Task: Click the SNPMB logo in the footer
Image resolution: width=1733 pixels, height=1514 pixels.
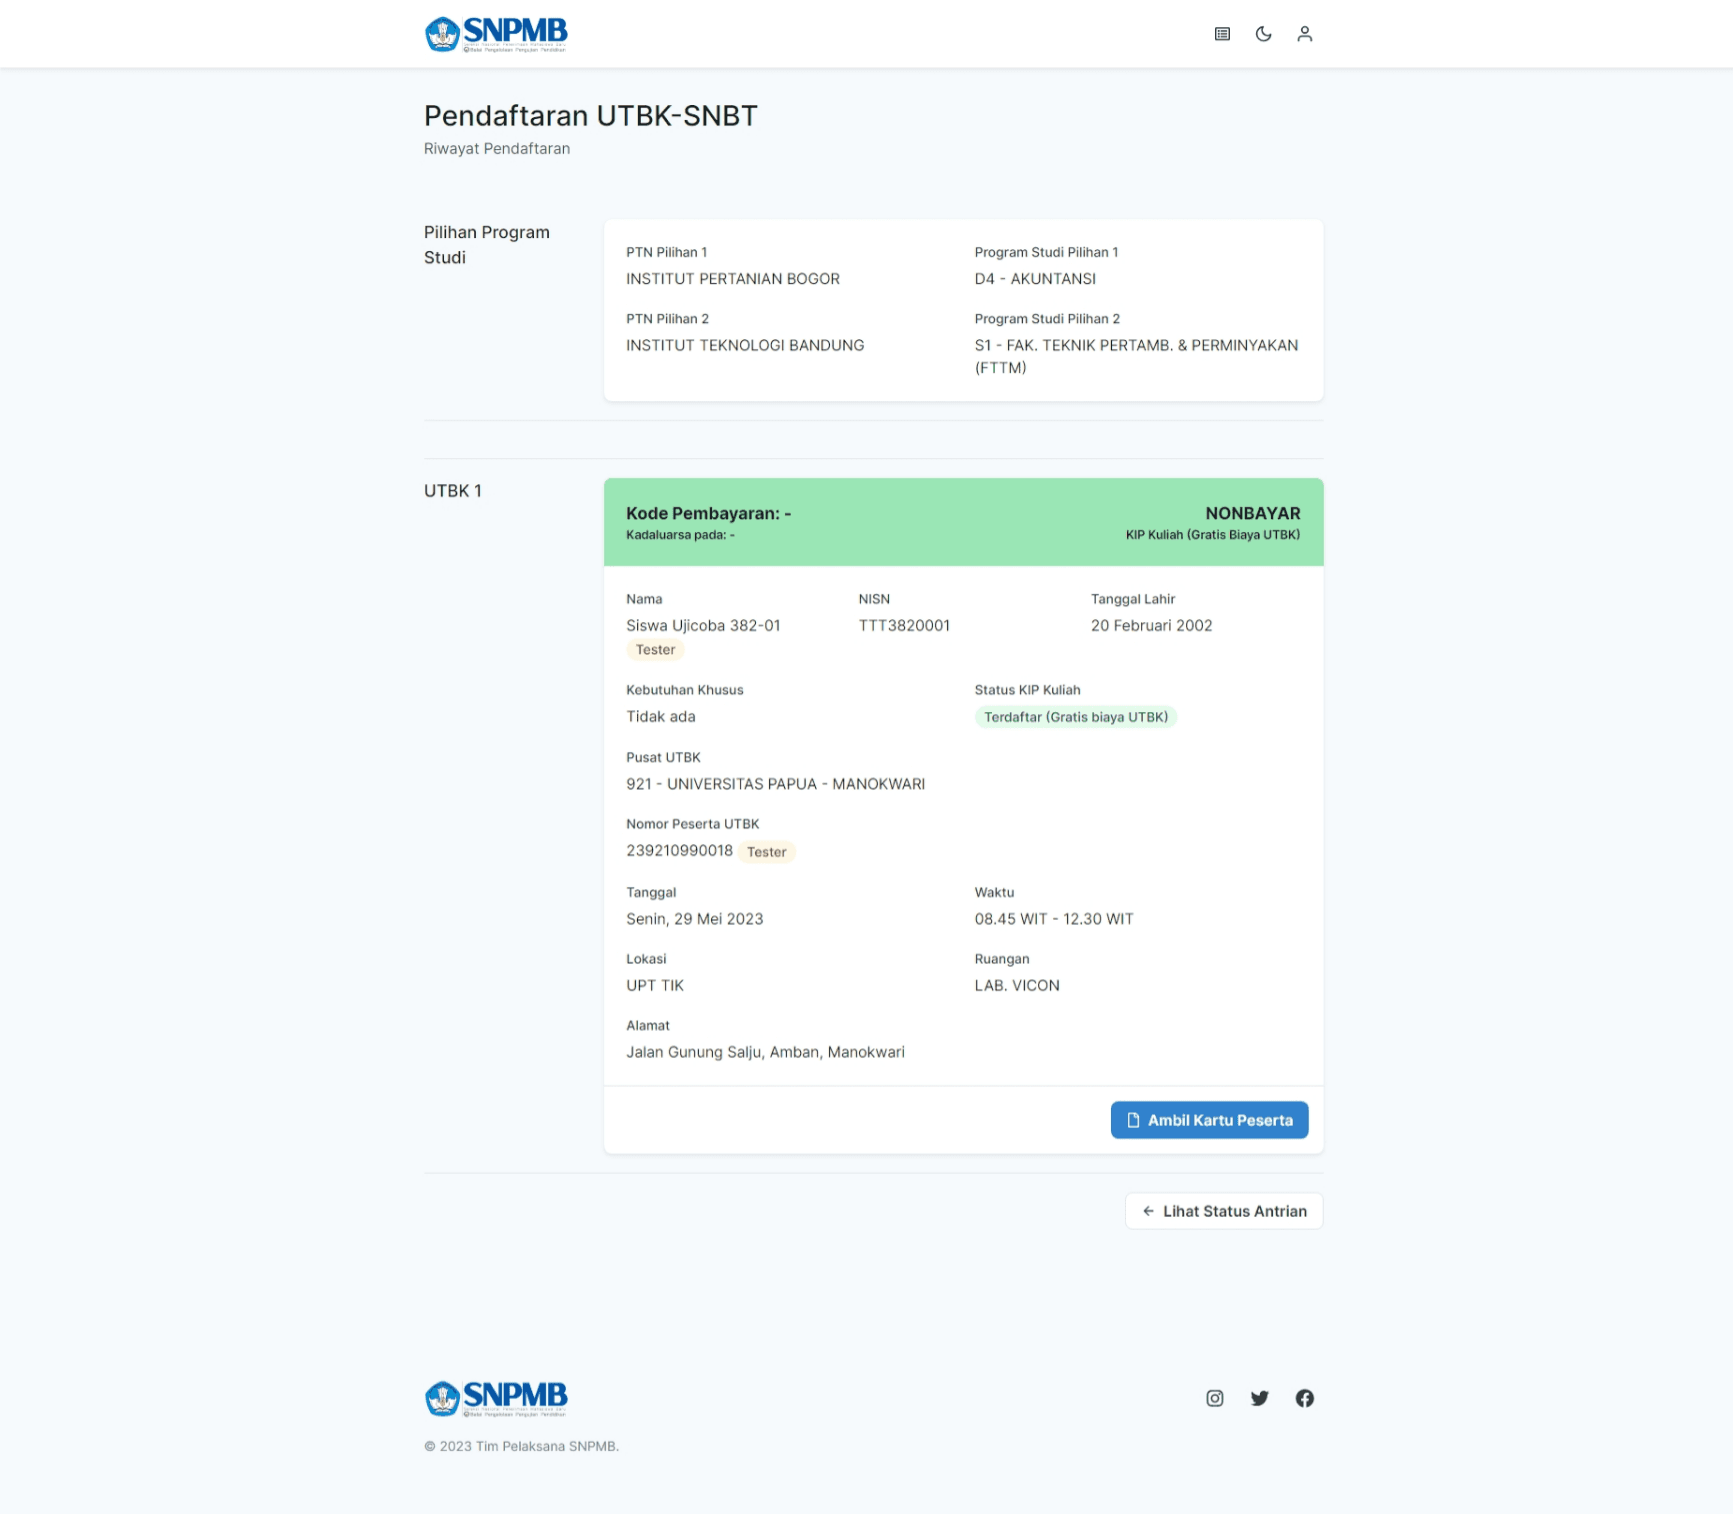Action: 496,1397
